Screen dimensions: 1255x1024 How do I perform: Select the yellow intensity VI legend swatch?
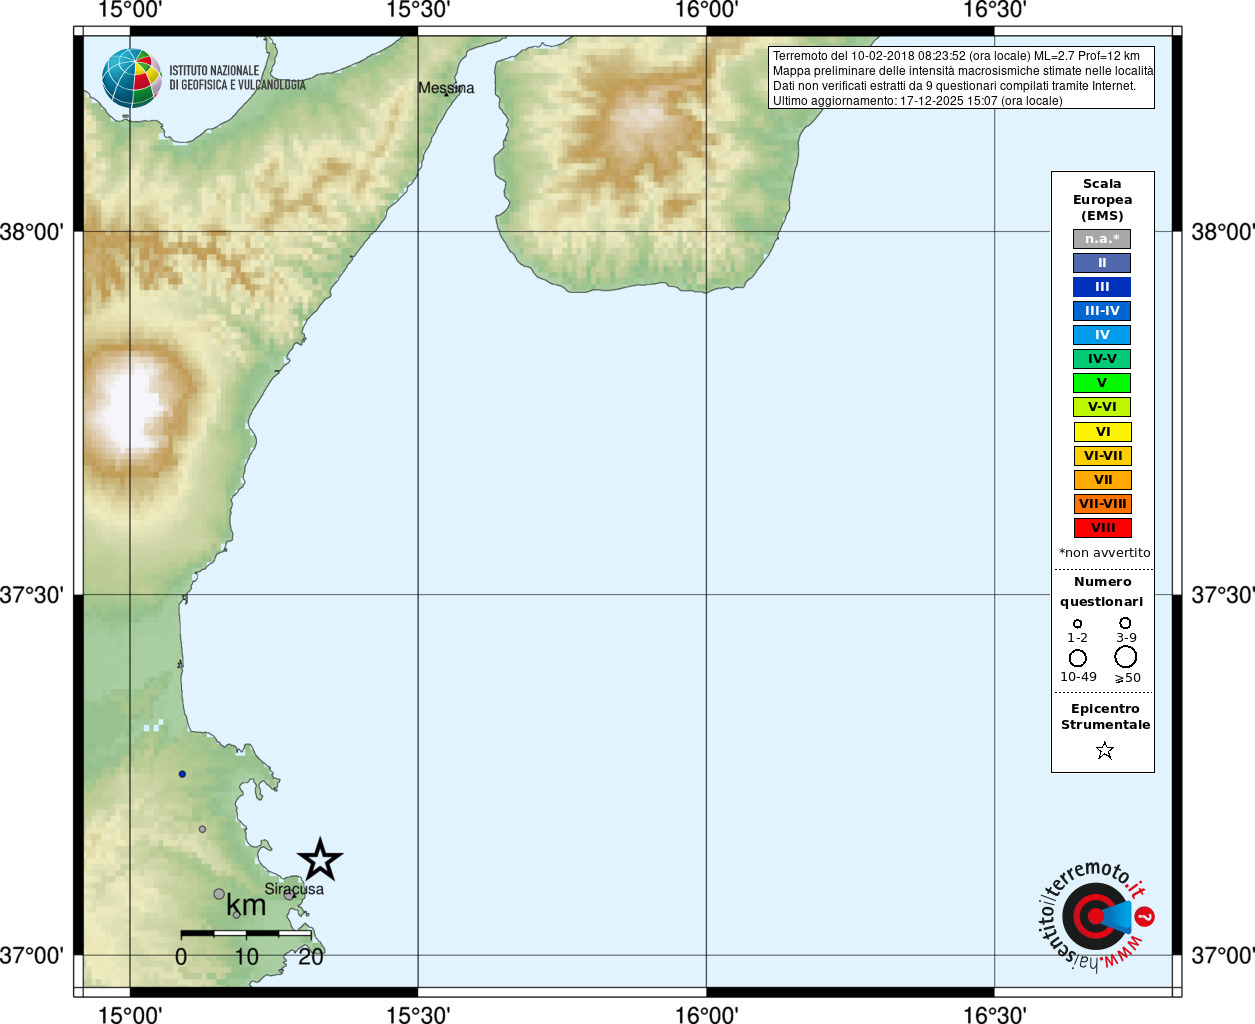click(1102, 432)
